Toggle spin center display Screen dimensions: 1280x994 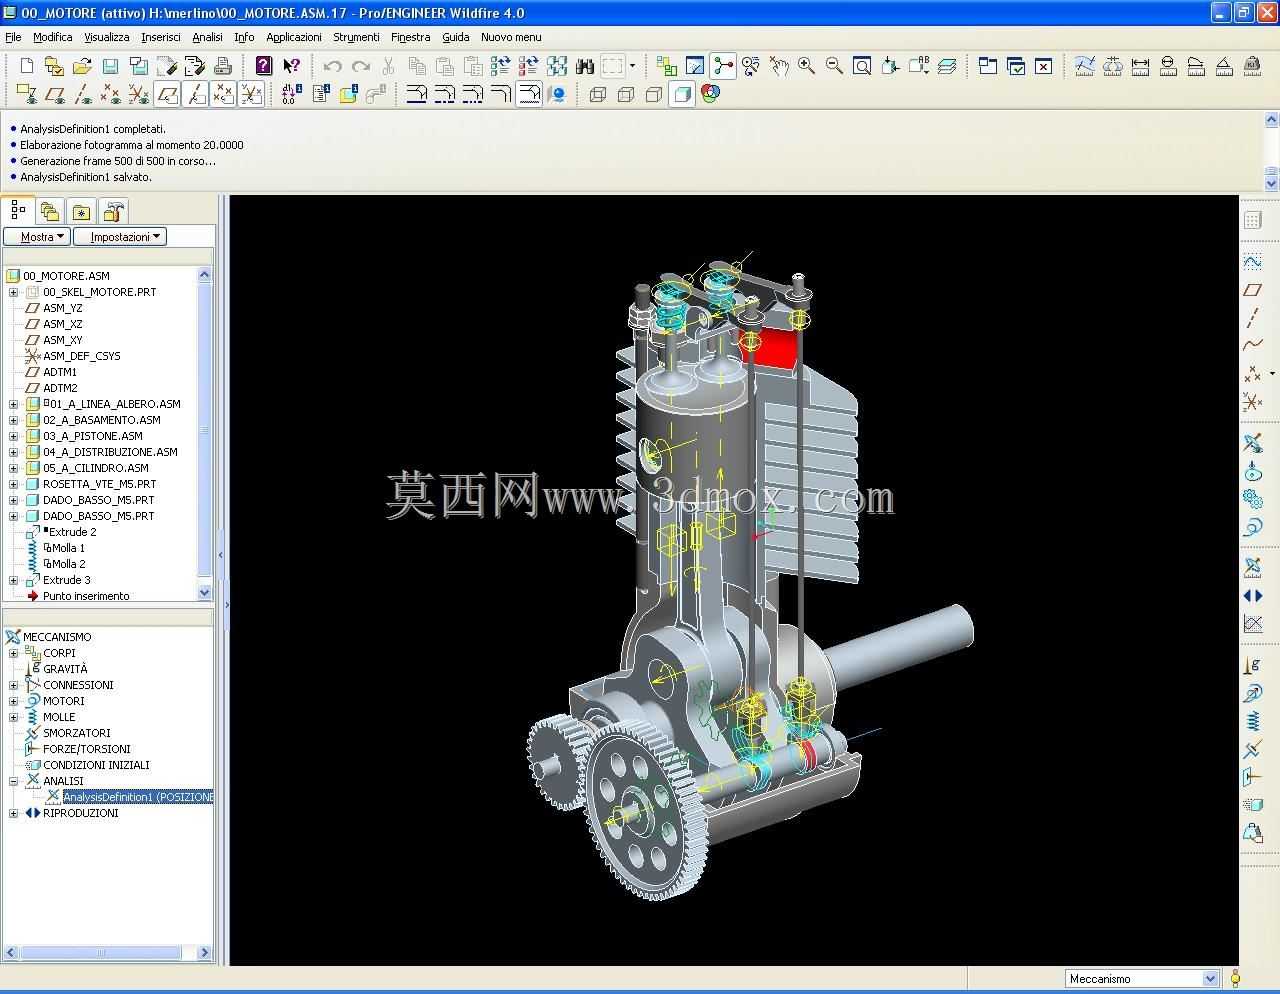click(723, 66)
